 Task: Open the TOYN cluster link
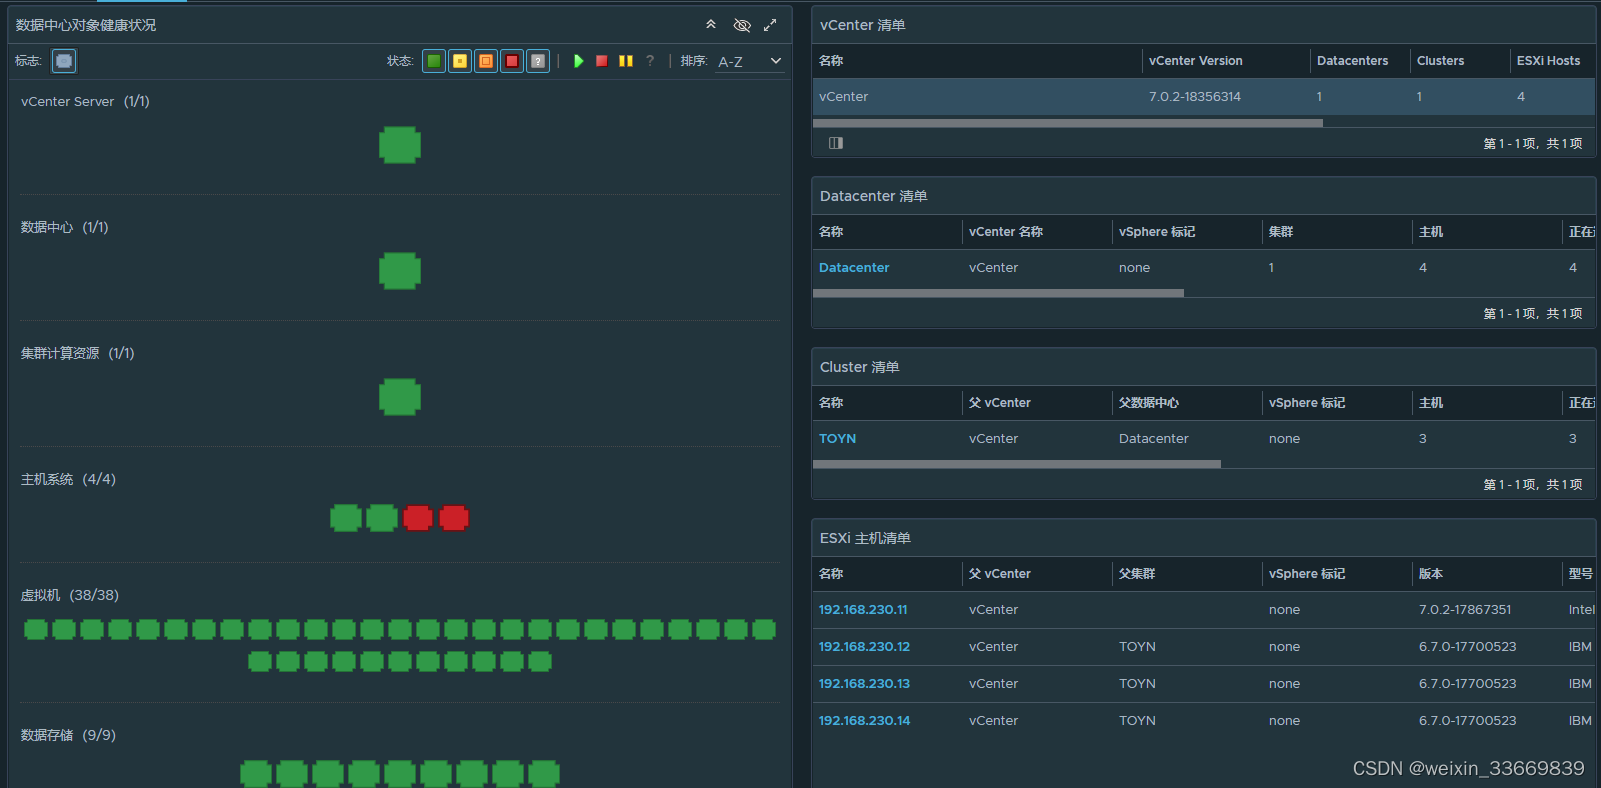(838, 439)
